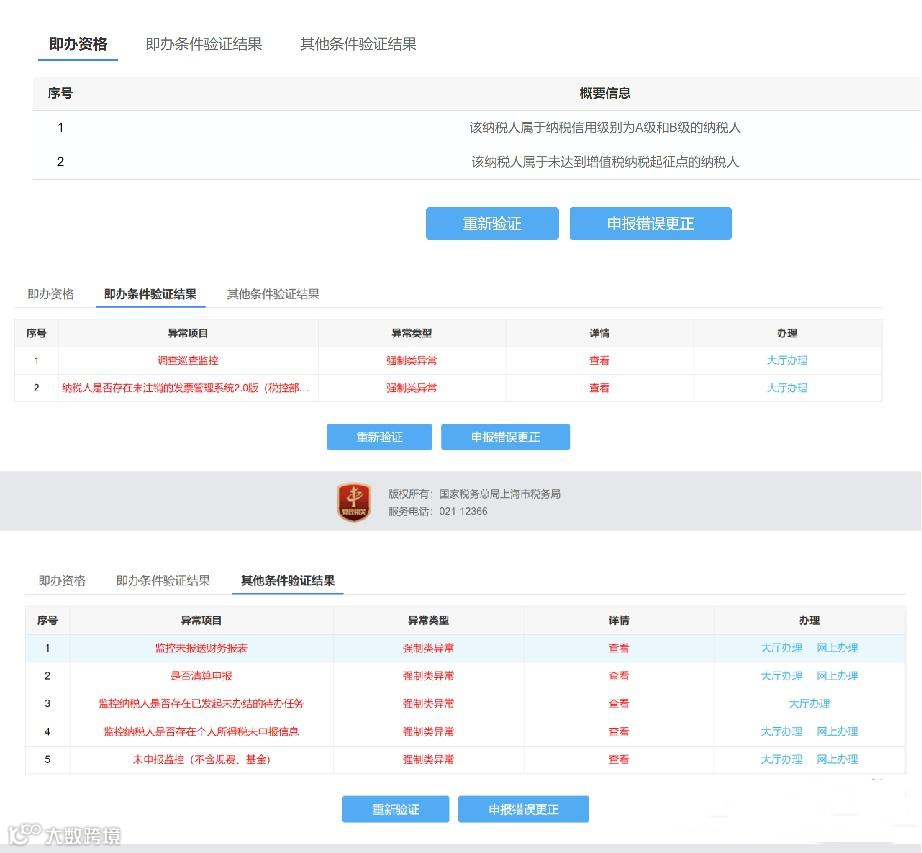Click 网上办理 for 监控未报送财务报表 row
The image size is (922, 853).
[x=837, y=648]
